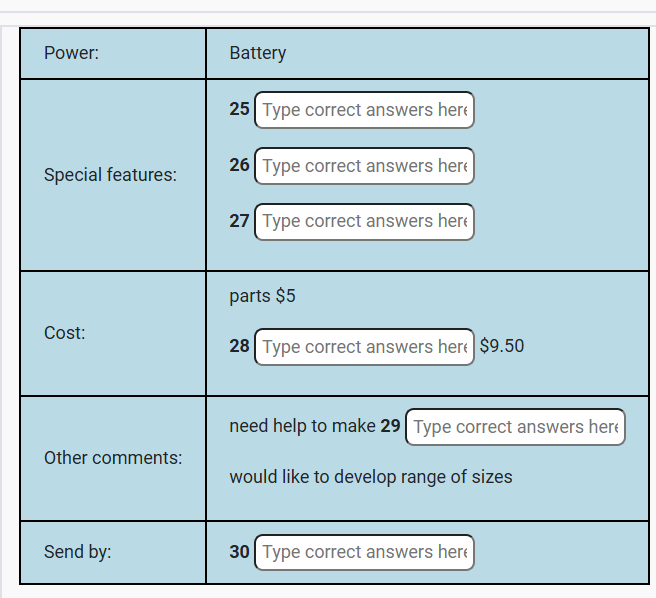Focus the question 29 answer input
656x598 pixels.
point(515,427)
